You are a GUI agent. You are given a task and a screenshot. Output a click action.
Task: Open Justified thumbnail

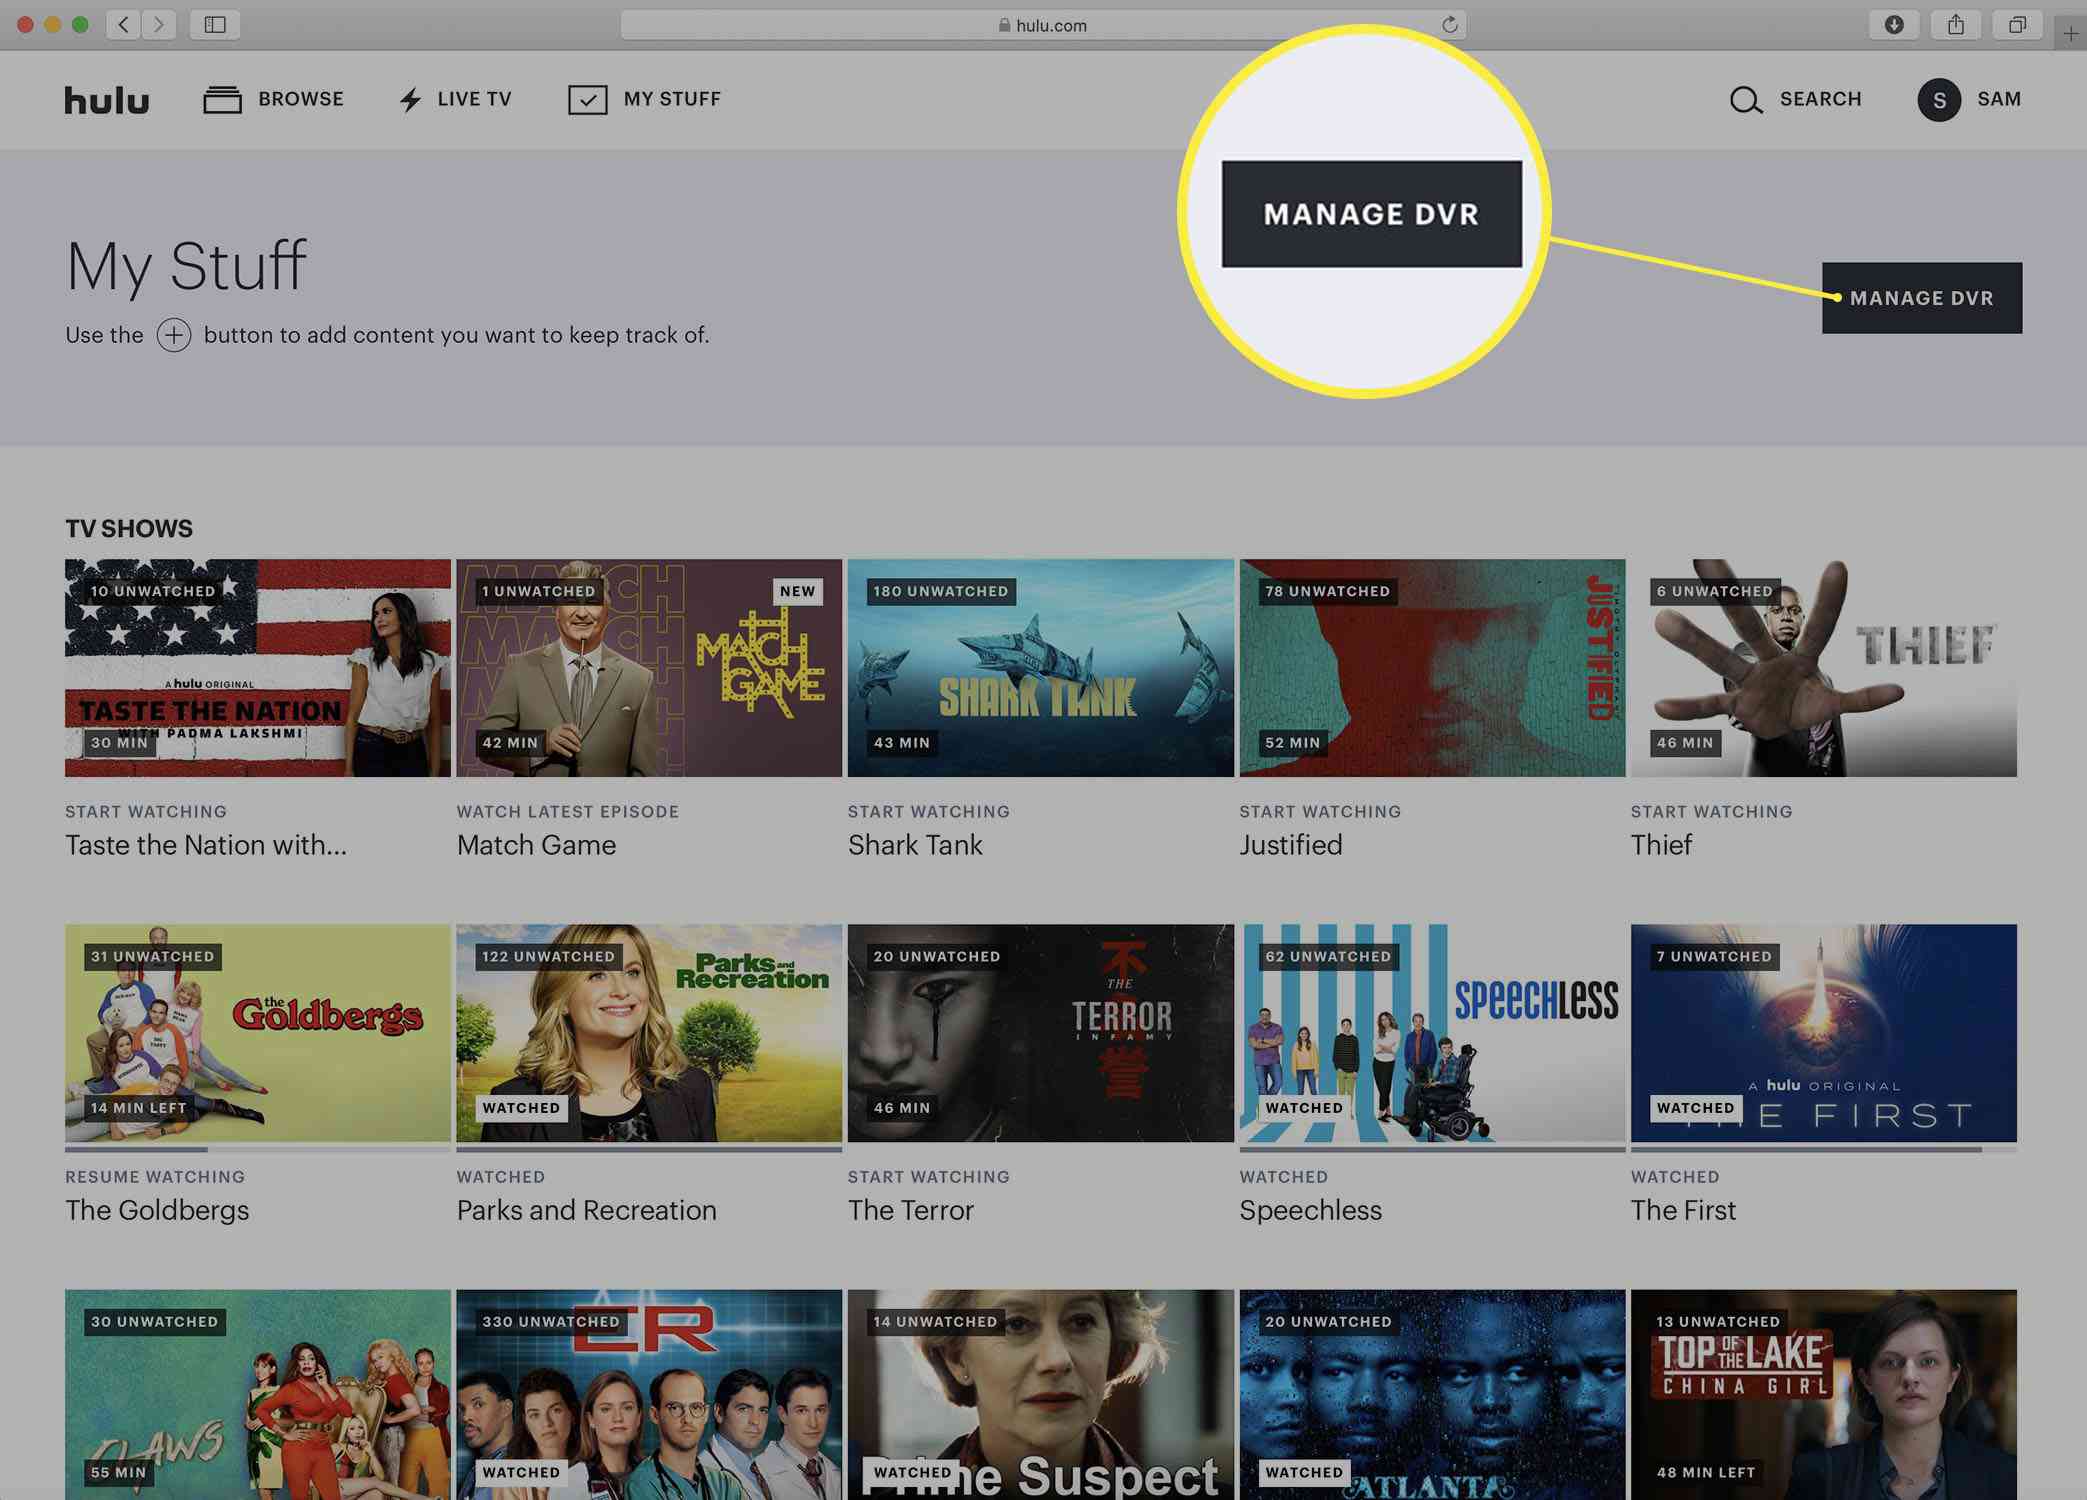point(1432,668)
